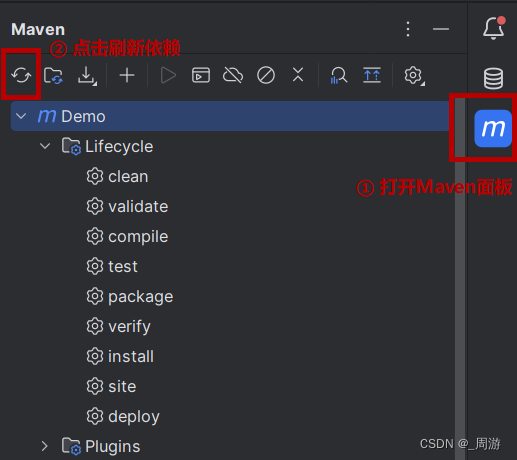The image size is (517, 460).
Task: Collapse all nodes in the Maven tree
Action: tap(298, 74)
